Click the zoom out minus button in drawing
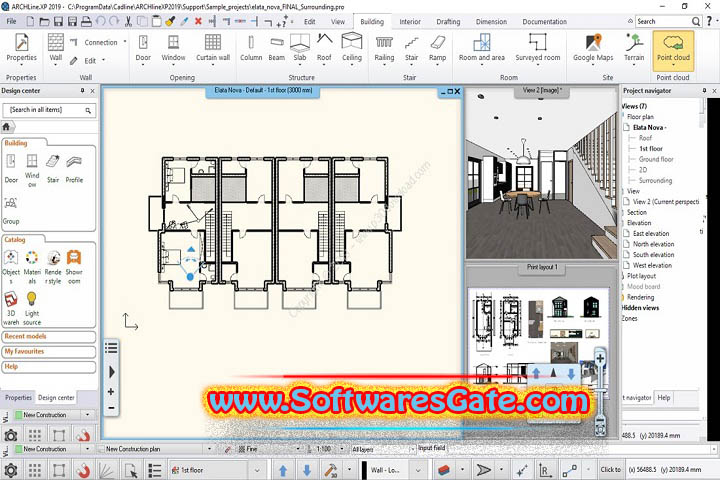The image size is (720, 480). tap(111, 408)
